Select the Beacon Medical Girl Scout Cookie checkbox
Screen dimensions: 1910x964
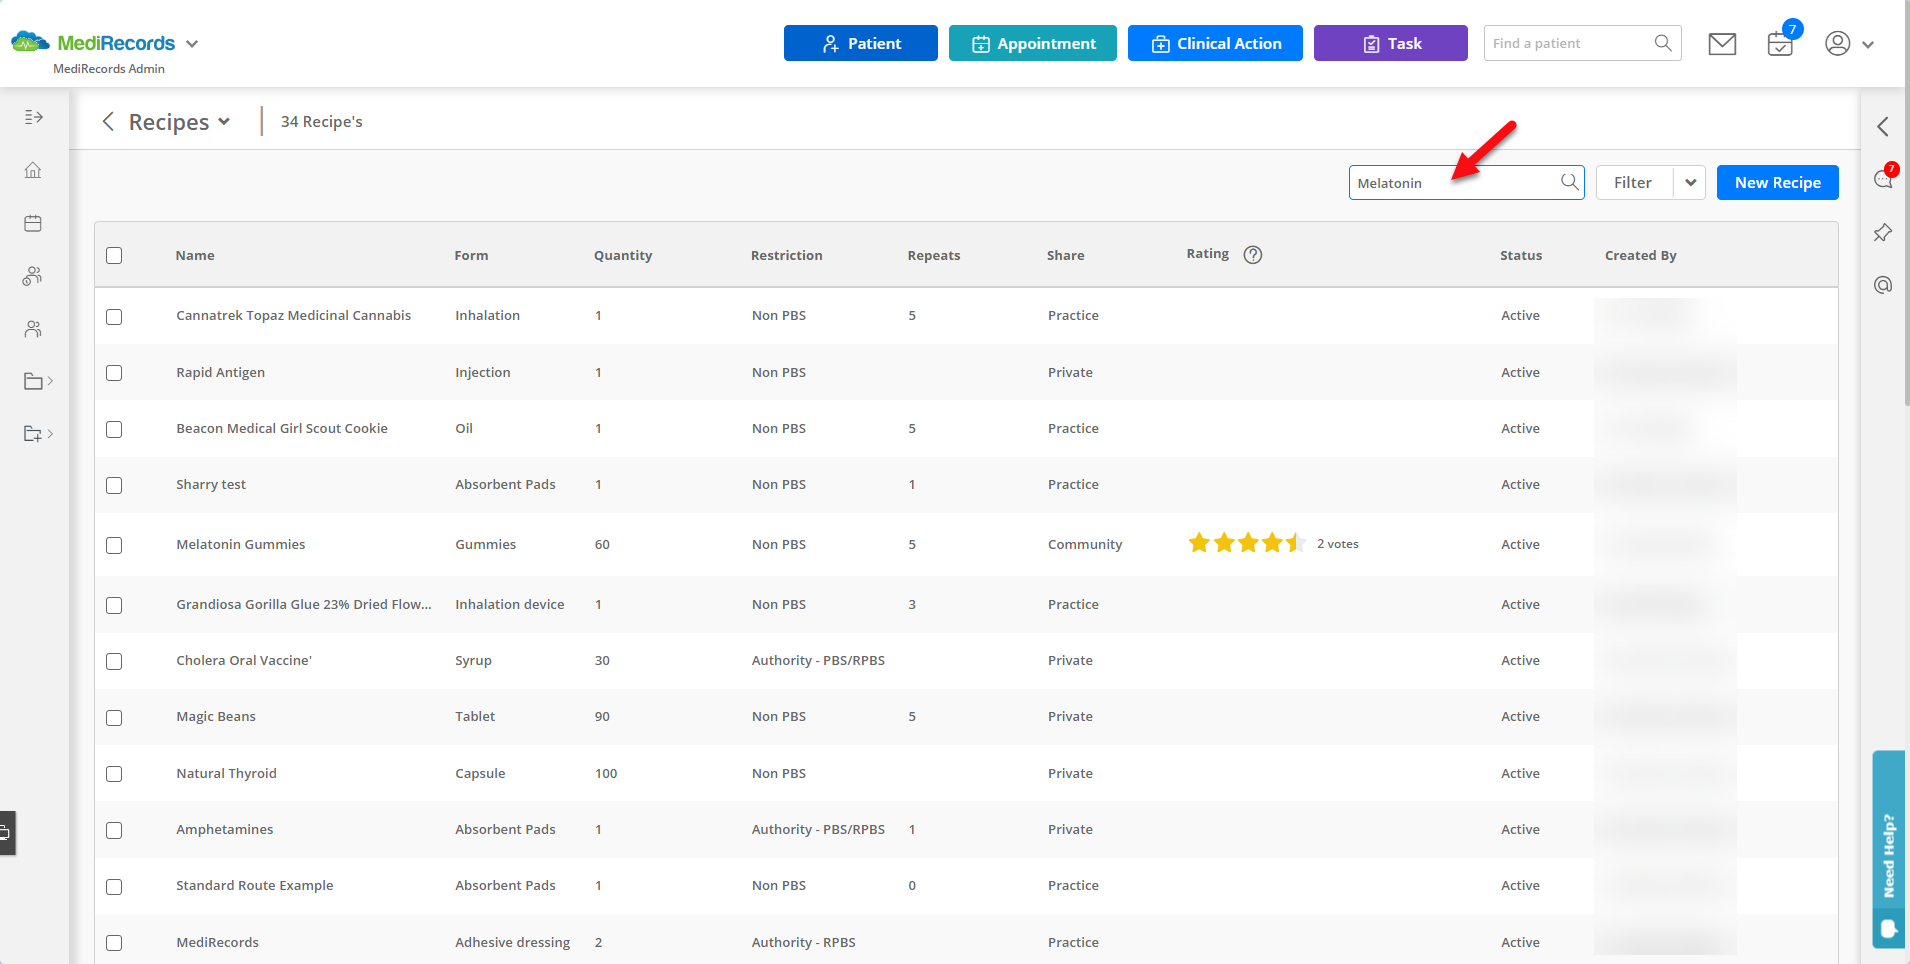(114, 429)
